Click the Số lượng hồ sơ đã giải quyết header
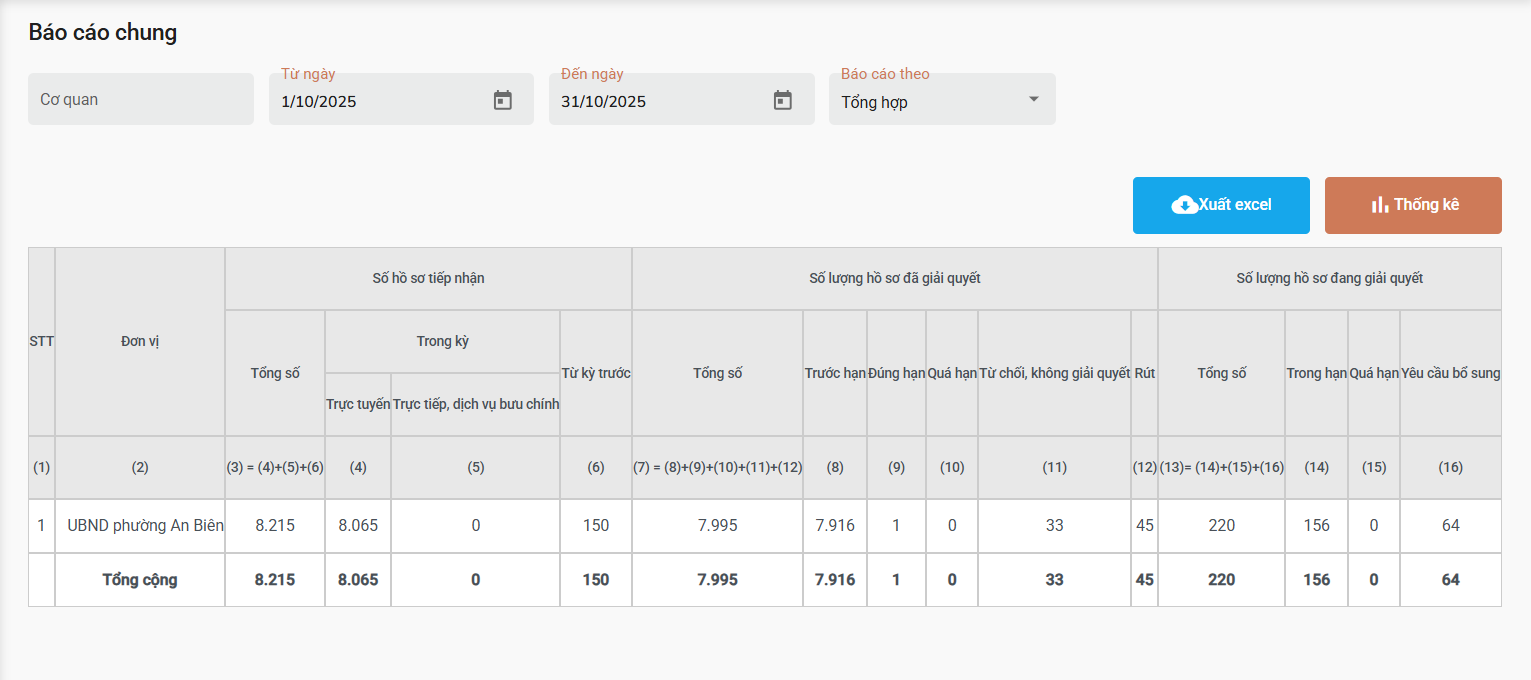Viewport: 1531px width, 680px height. coord(894,278)
